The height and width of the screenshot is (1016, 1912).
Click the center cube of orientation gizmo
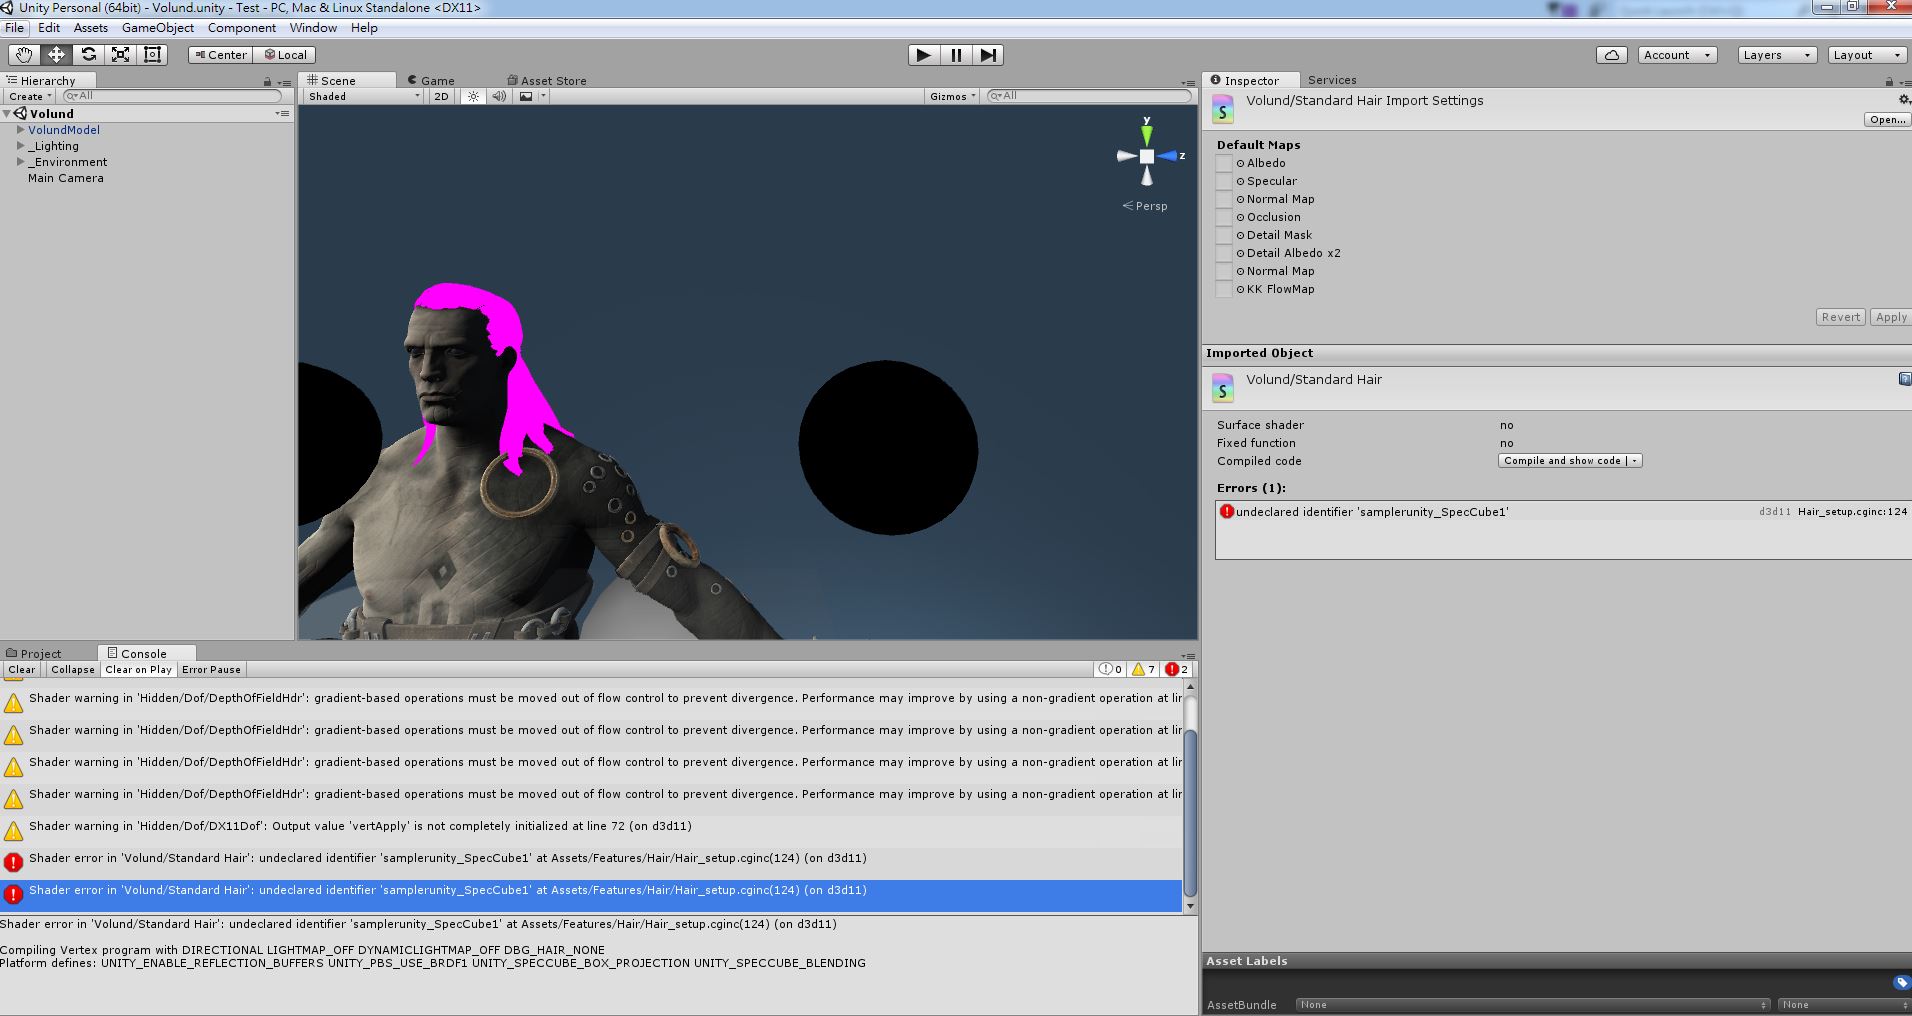coord(1147,156)
